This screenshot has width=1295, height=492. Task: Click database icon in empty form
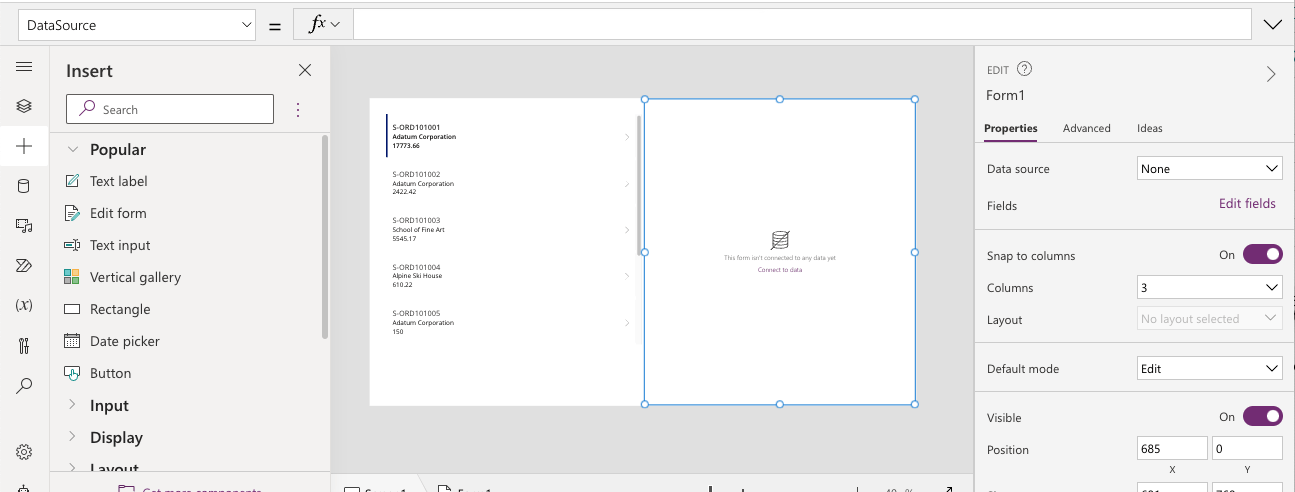point(780,240)
